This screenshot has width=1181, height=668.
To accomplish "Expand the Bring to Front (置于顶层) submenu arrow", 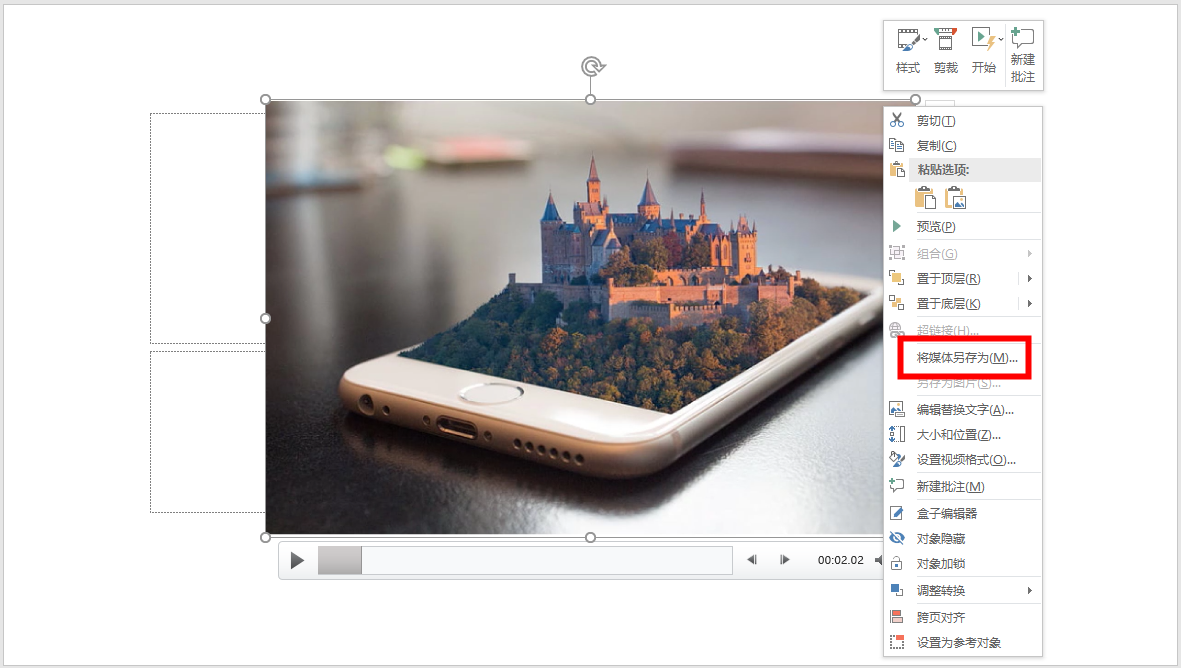I will tap(1030, 279).
